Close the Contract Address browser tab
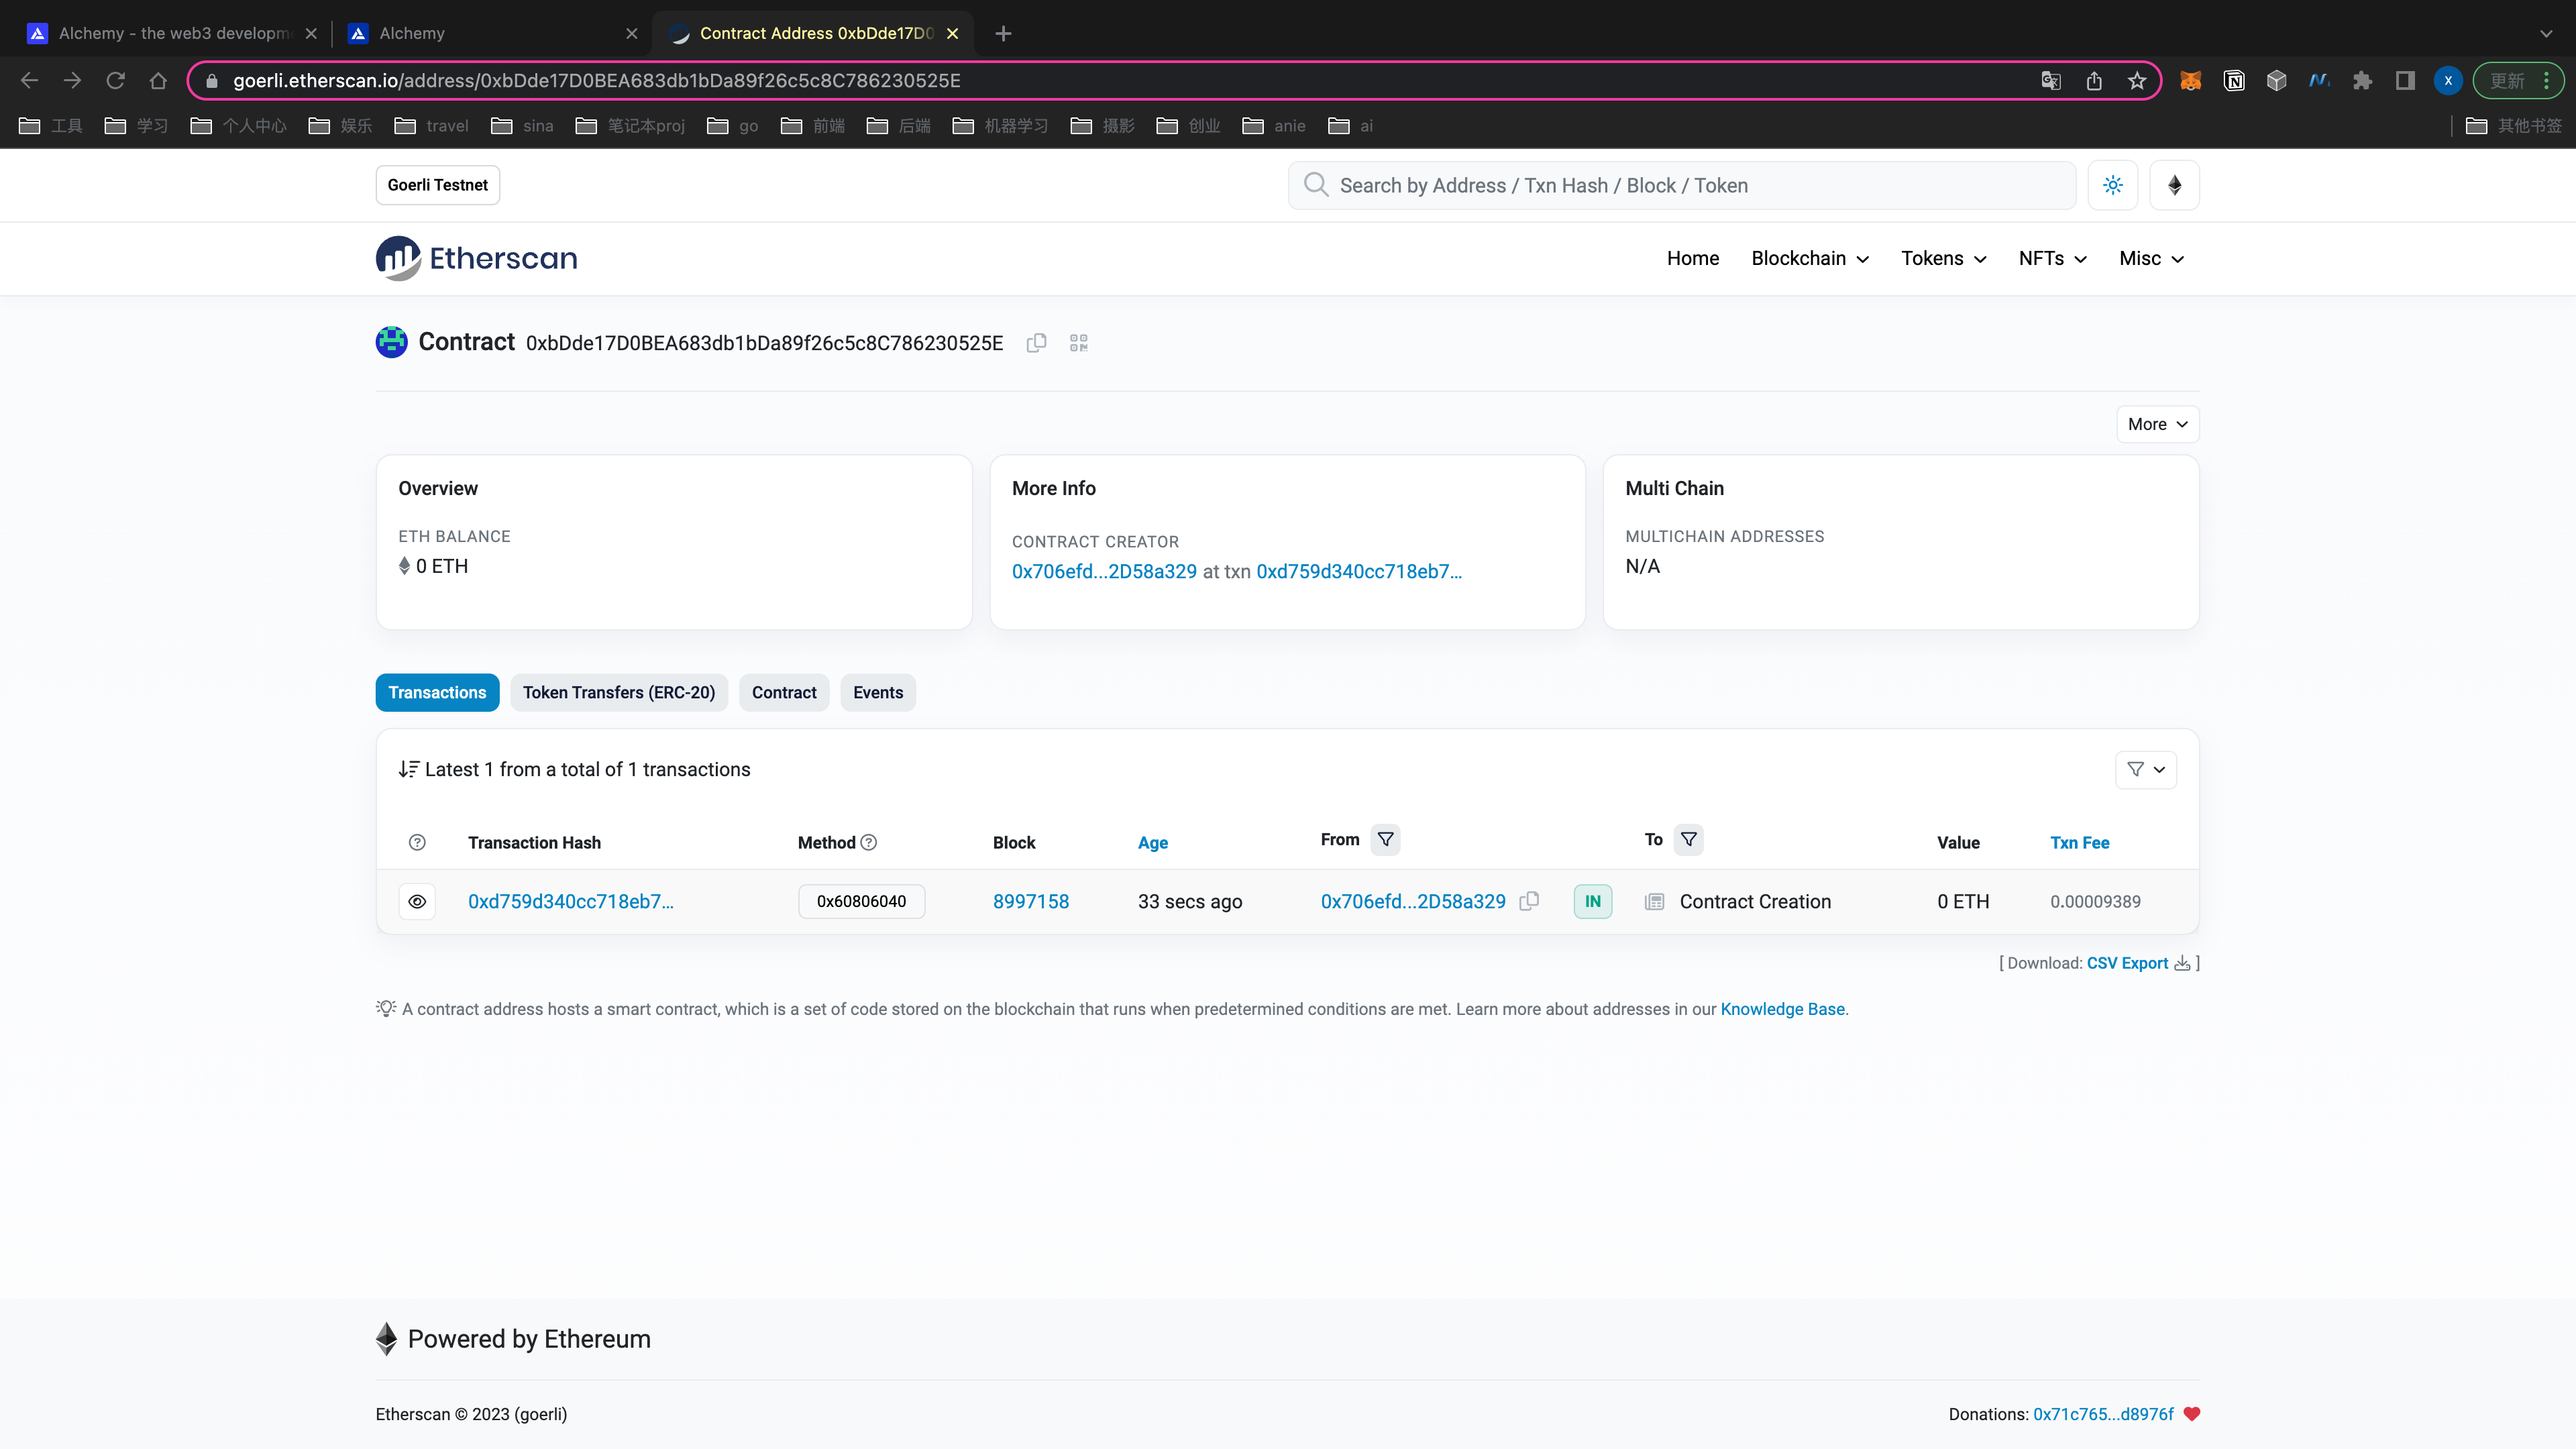The image size is (2576, 1449). coord(952,33)
